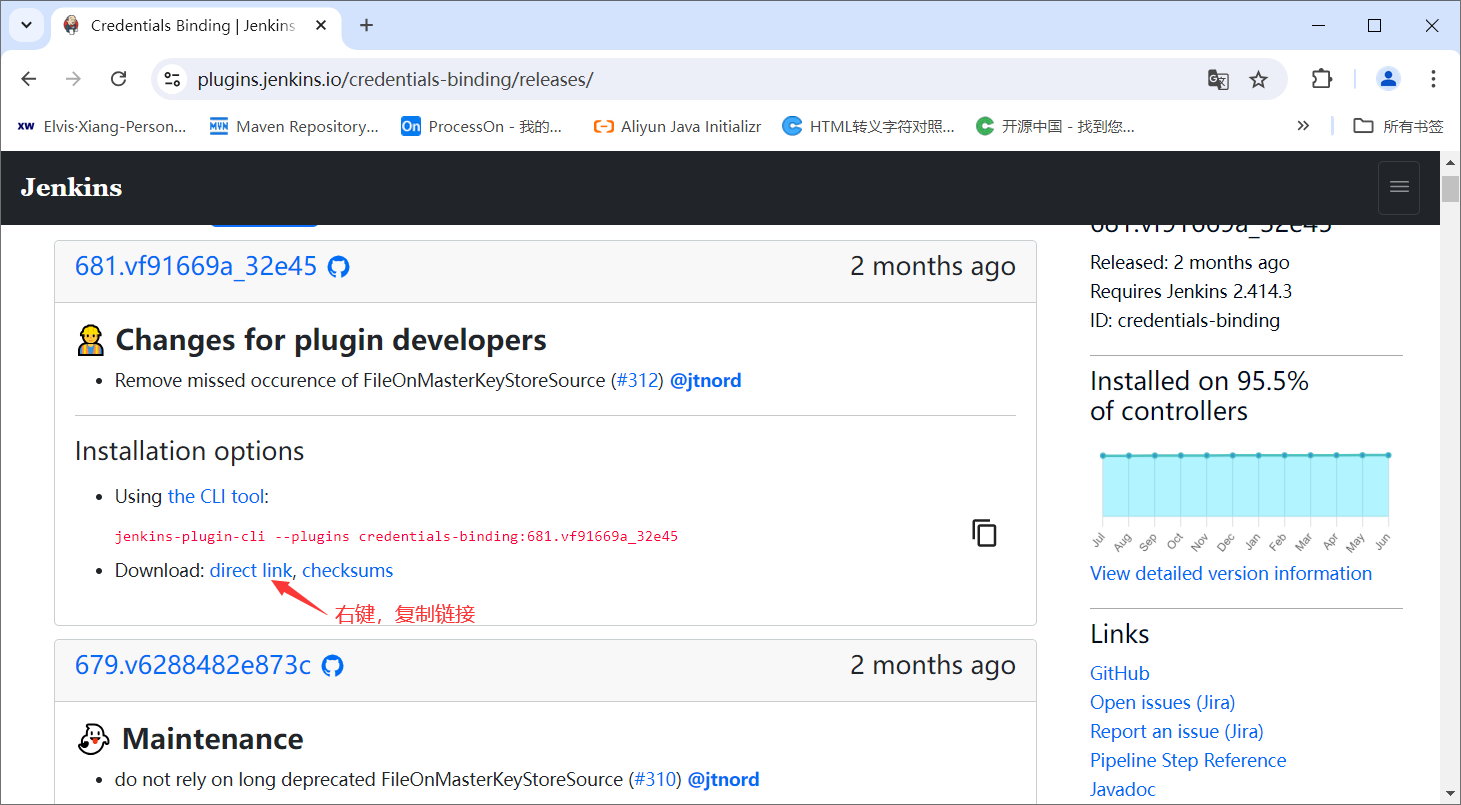The height and width of the screenshot is (805, 1461).
Task: Open the GitHub link in Links
Action: (x=1120, y=673)
